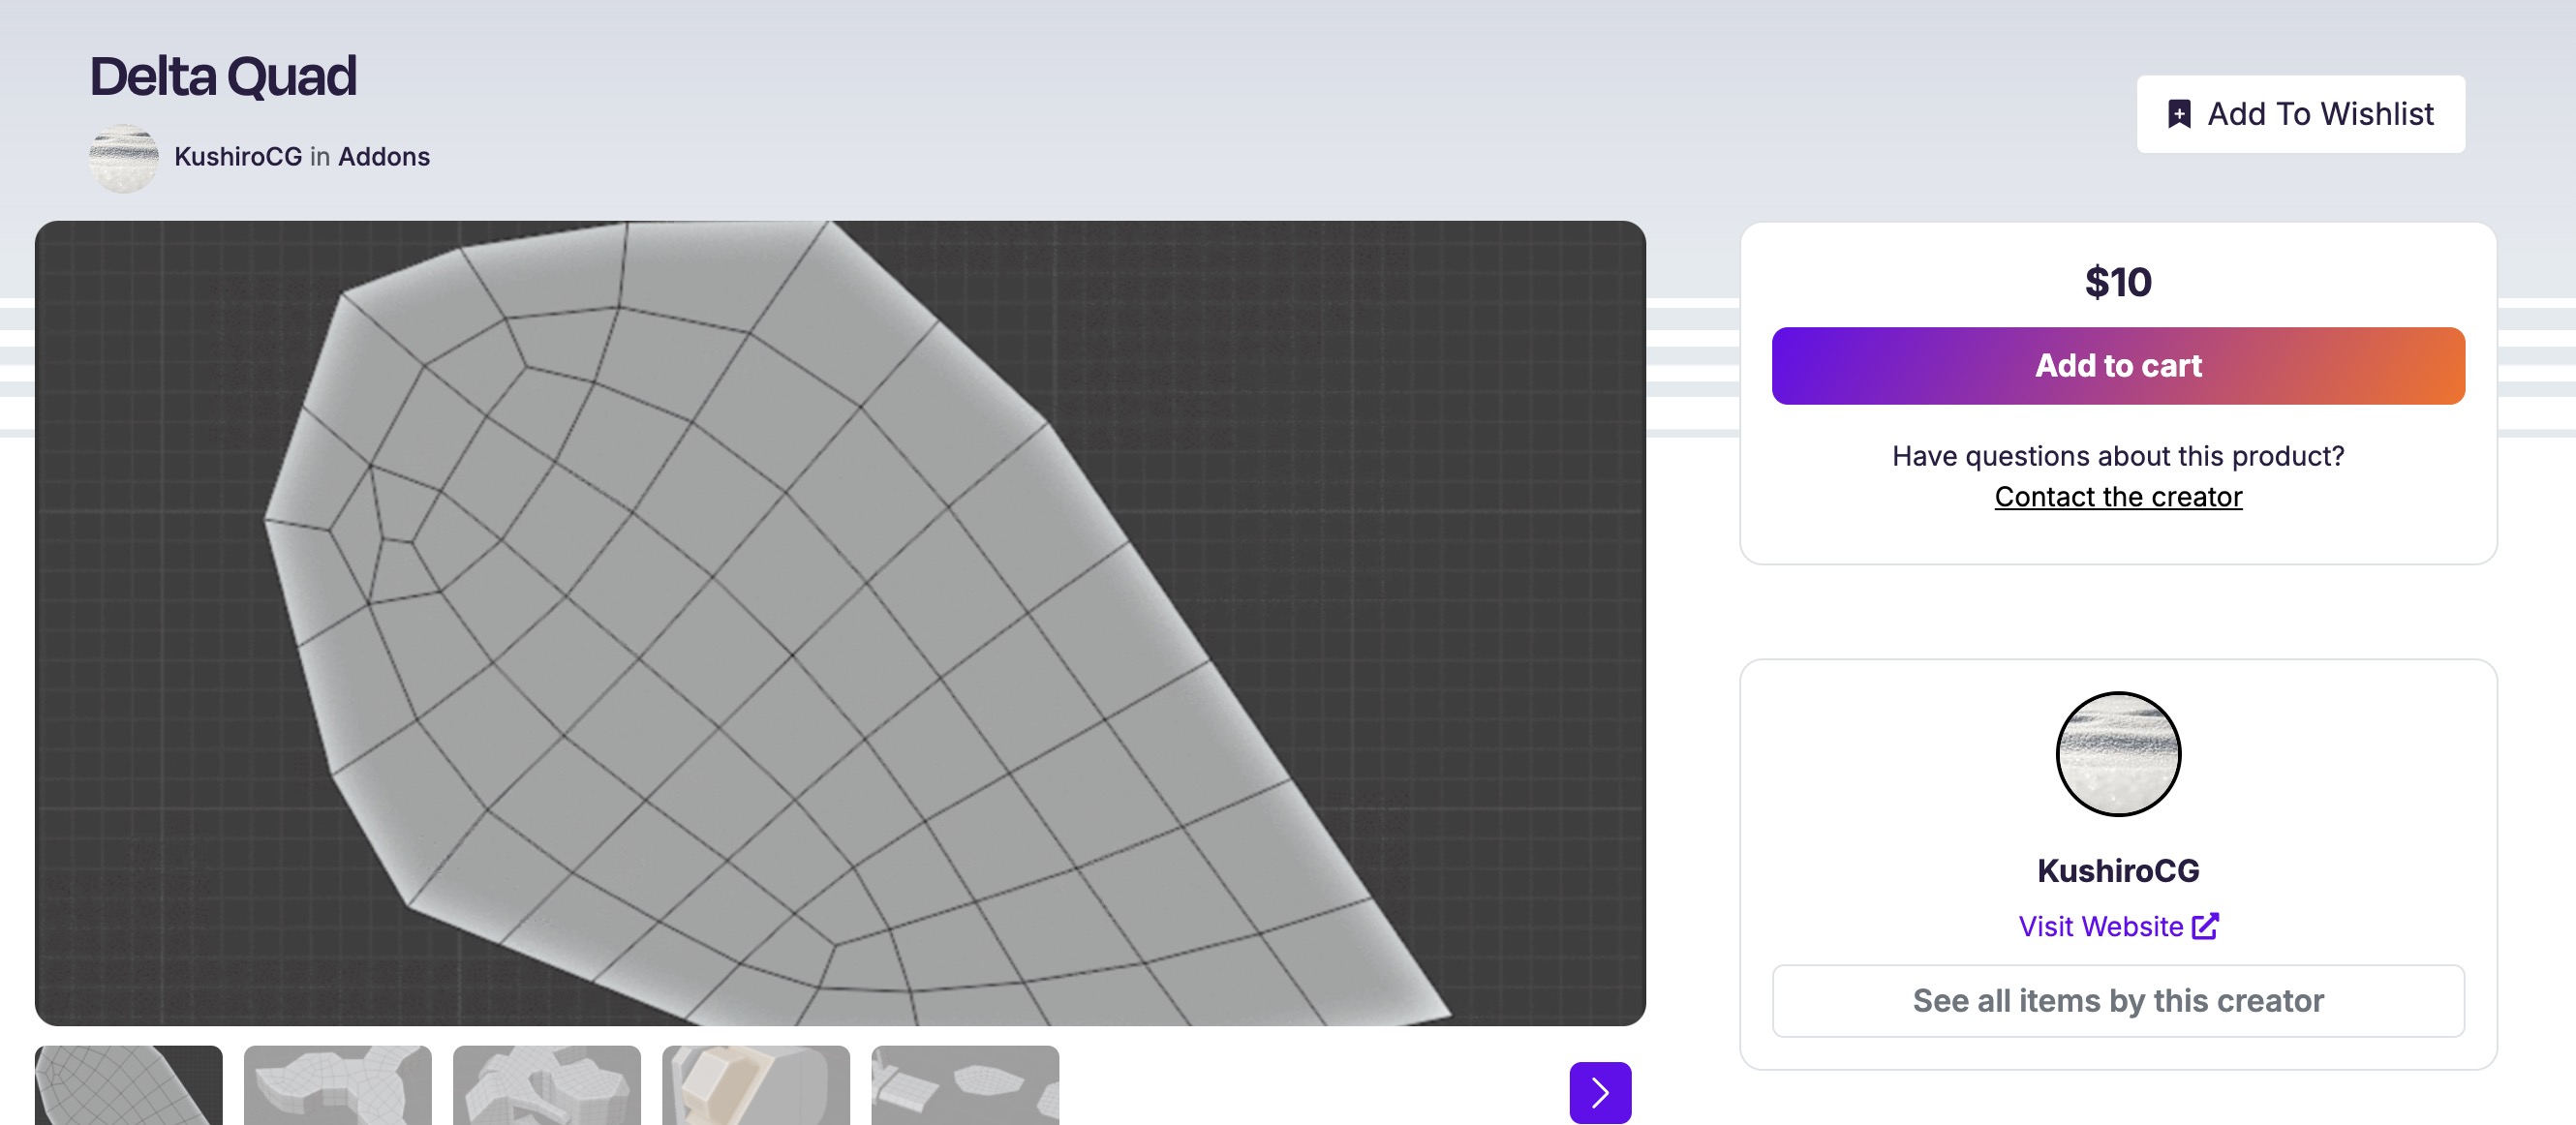
Task: Select the fifth product thumbnail
Action: [965, 1086]
